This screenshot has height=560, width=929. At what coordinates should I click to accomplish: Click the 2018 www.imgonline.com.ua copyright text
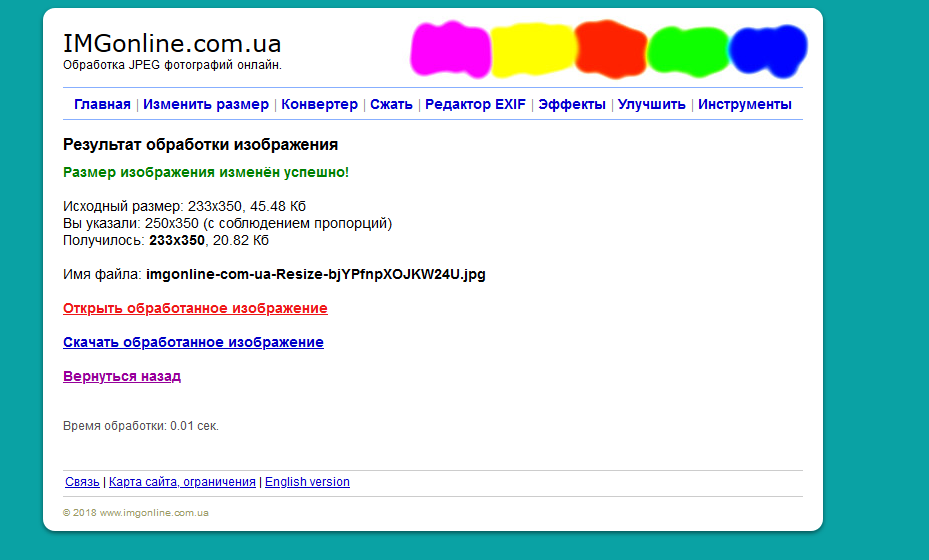pos(136,513)
